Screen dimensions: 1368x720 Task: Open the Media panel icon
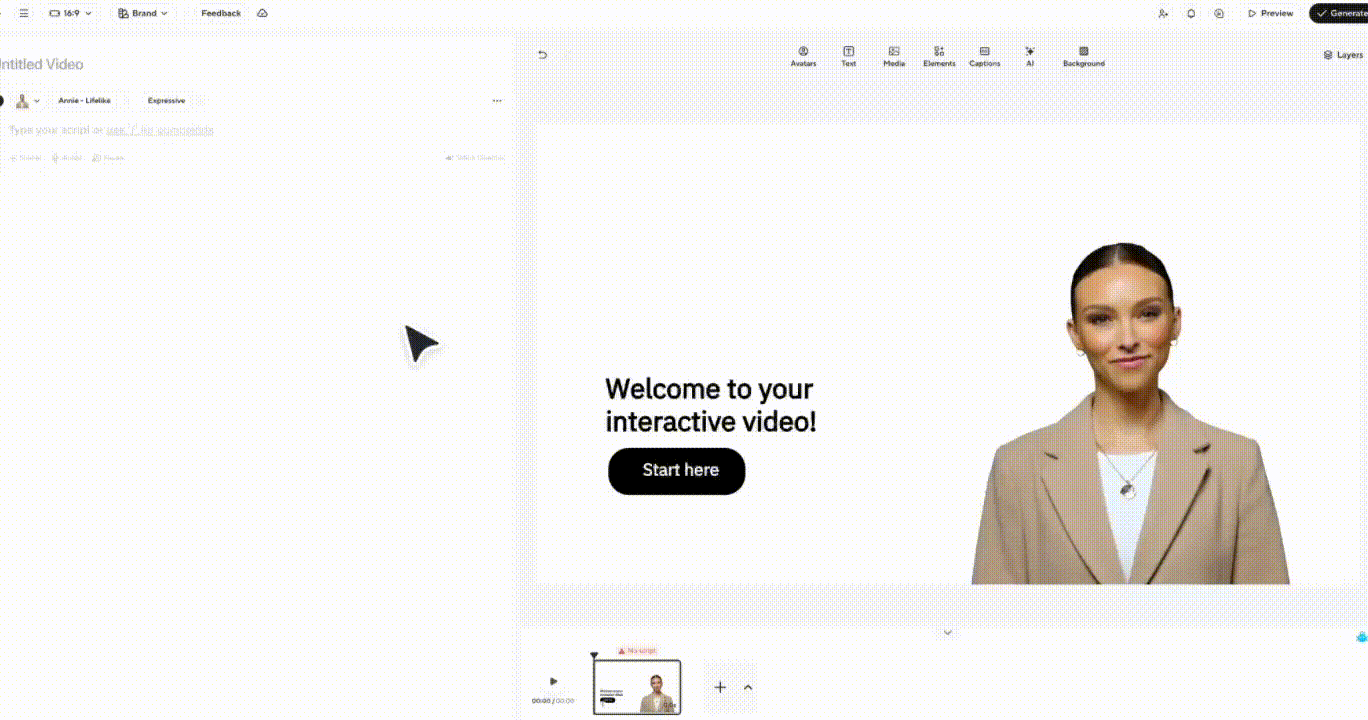894,56
